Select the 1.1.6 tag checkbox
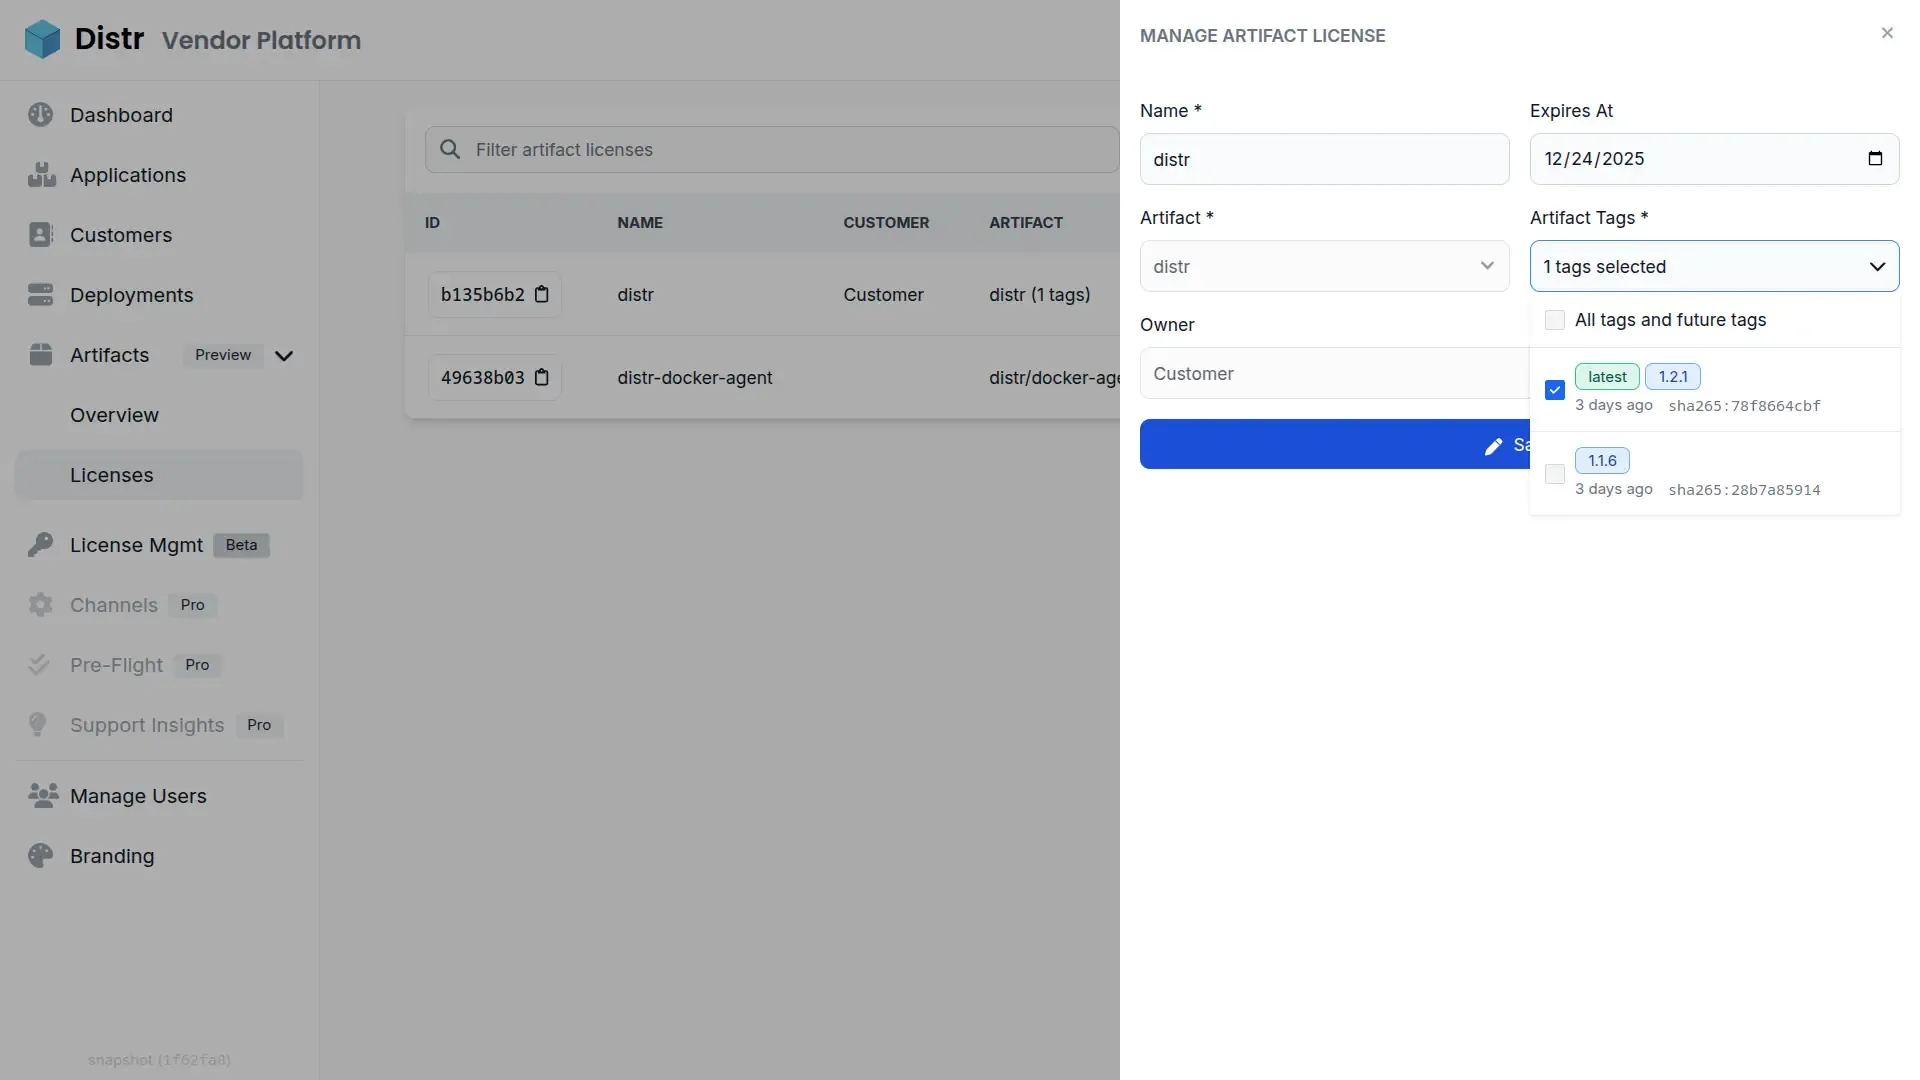Image resolution: width=1920 pixels, height=1080 pixels. click(1555, 474)
